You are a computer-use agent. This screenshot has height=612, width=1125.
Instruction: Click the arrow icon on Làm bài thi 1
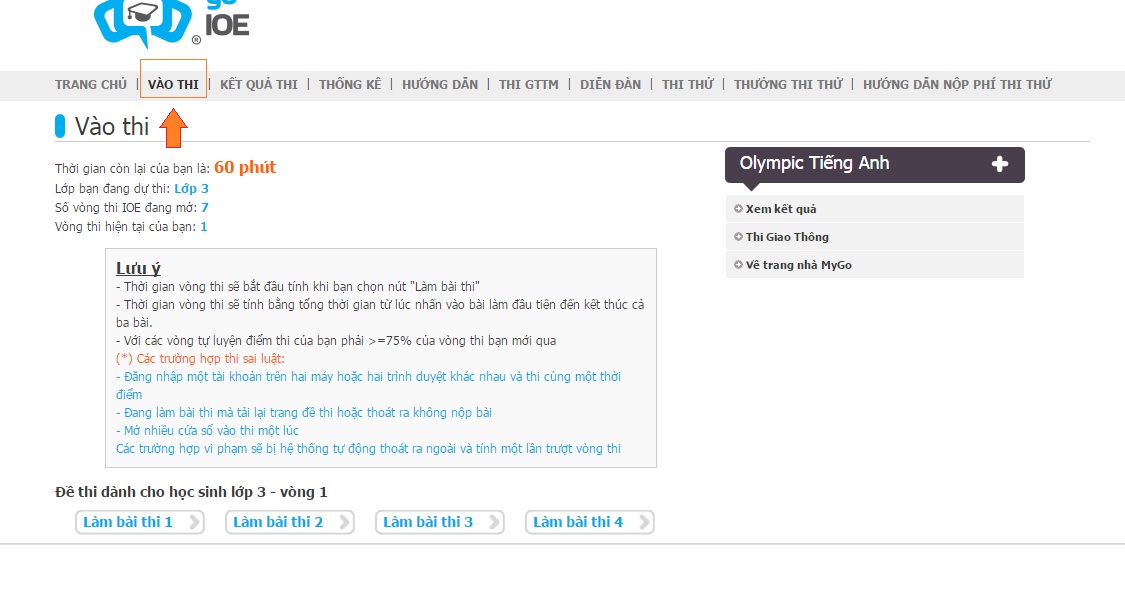click(194, 522)
